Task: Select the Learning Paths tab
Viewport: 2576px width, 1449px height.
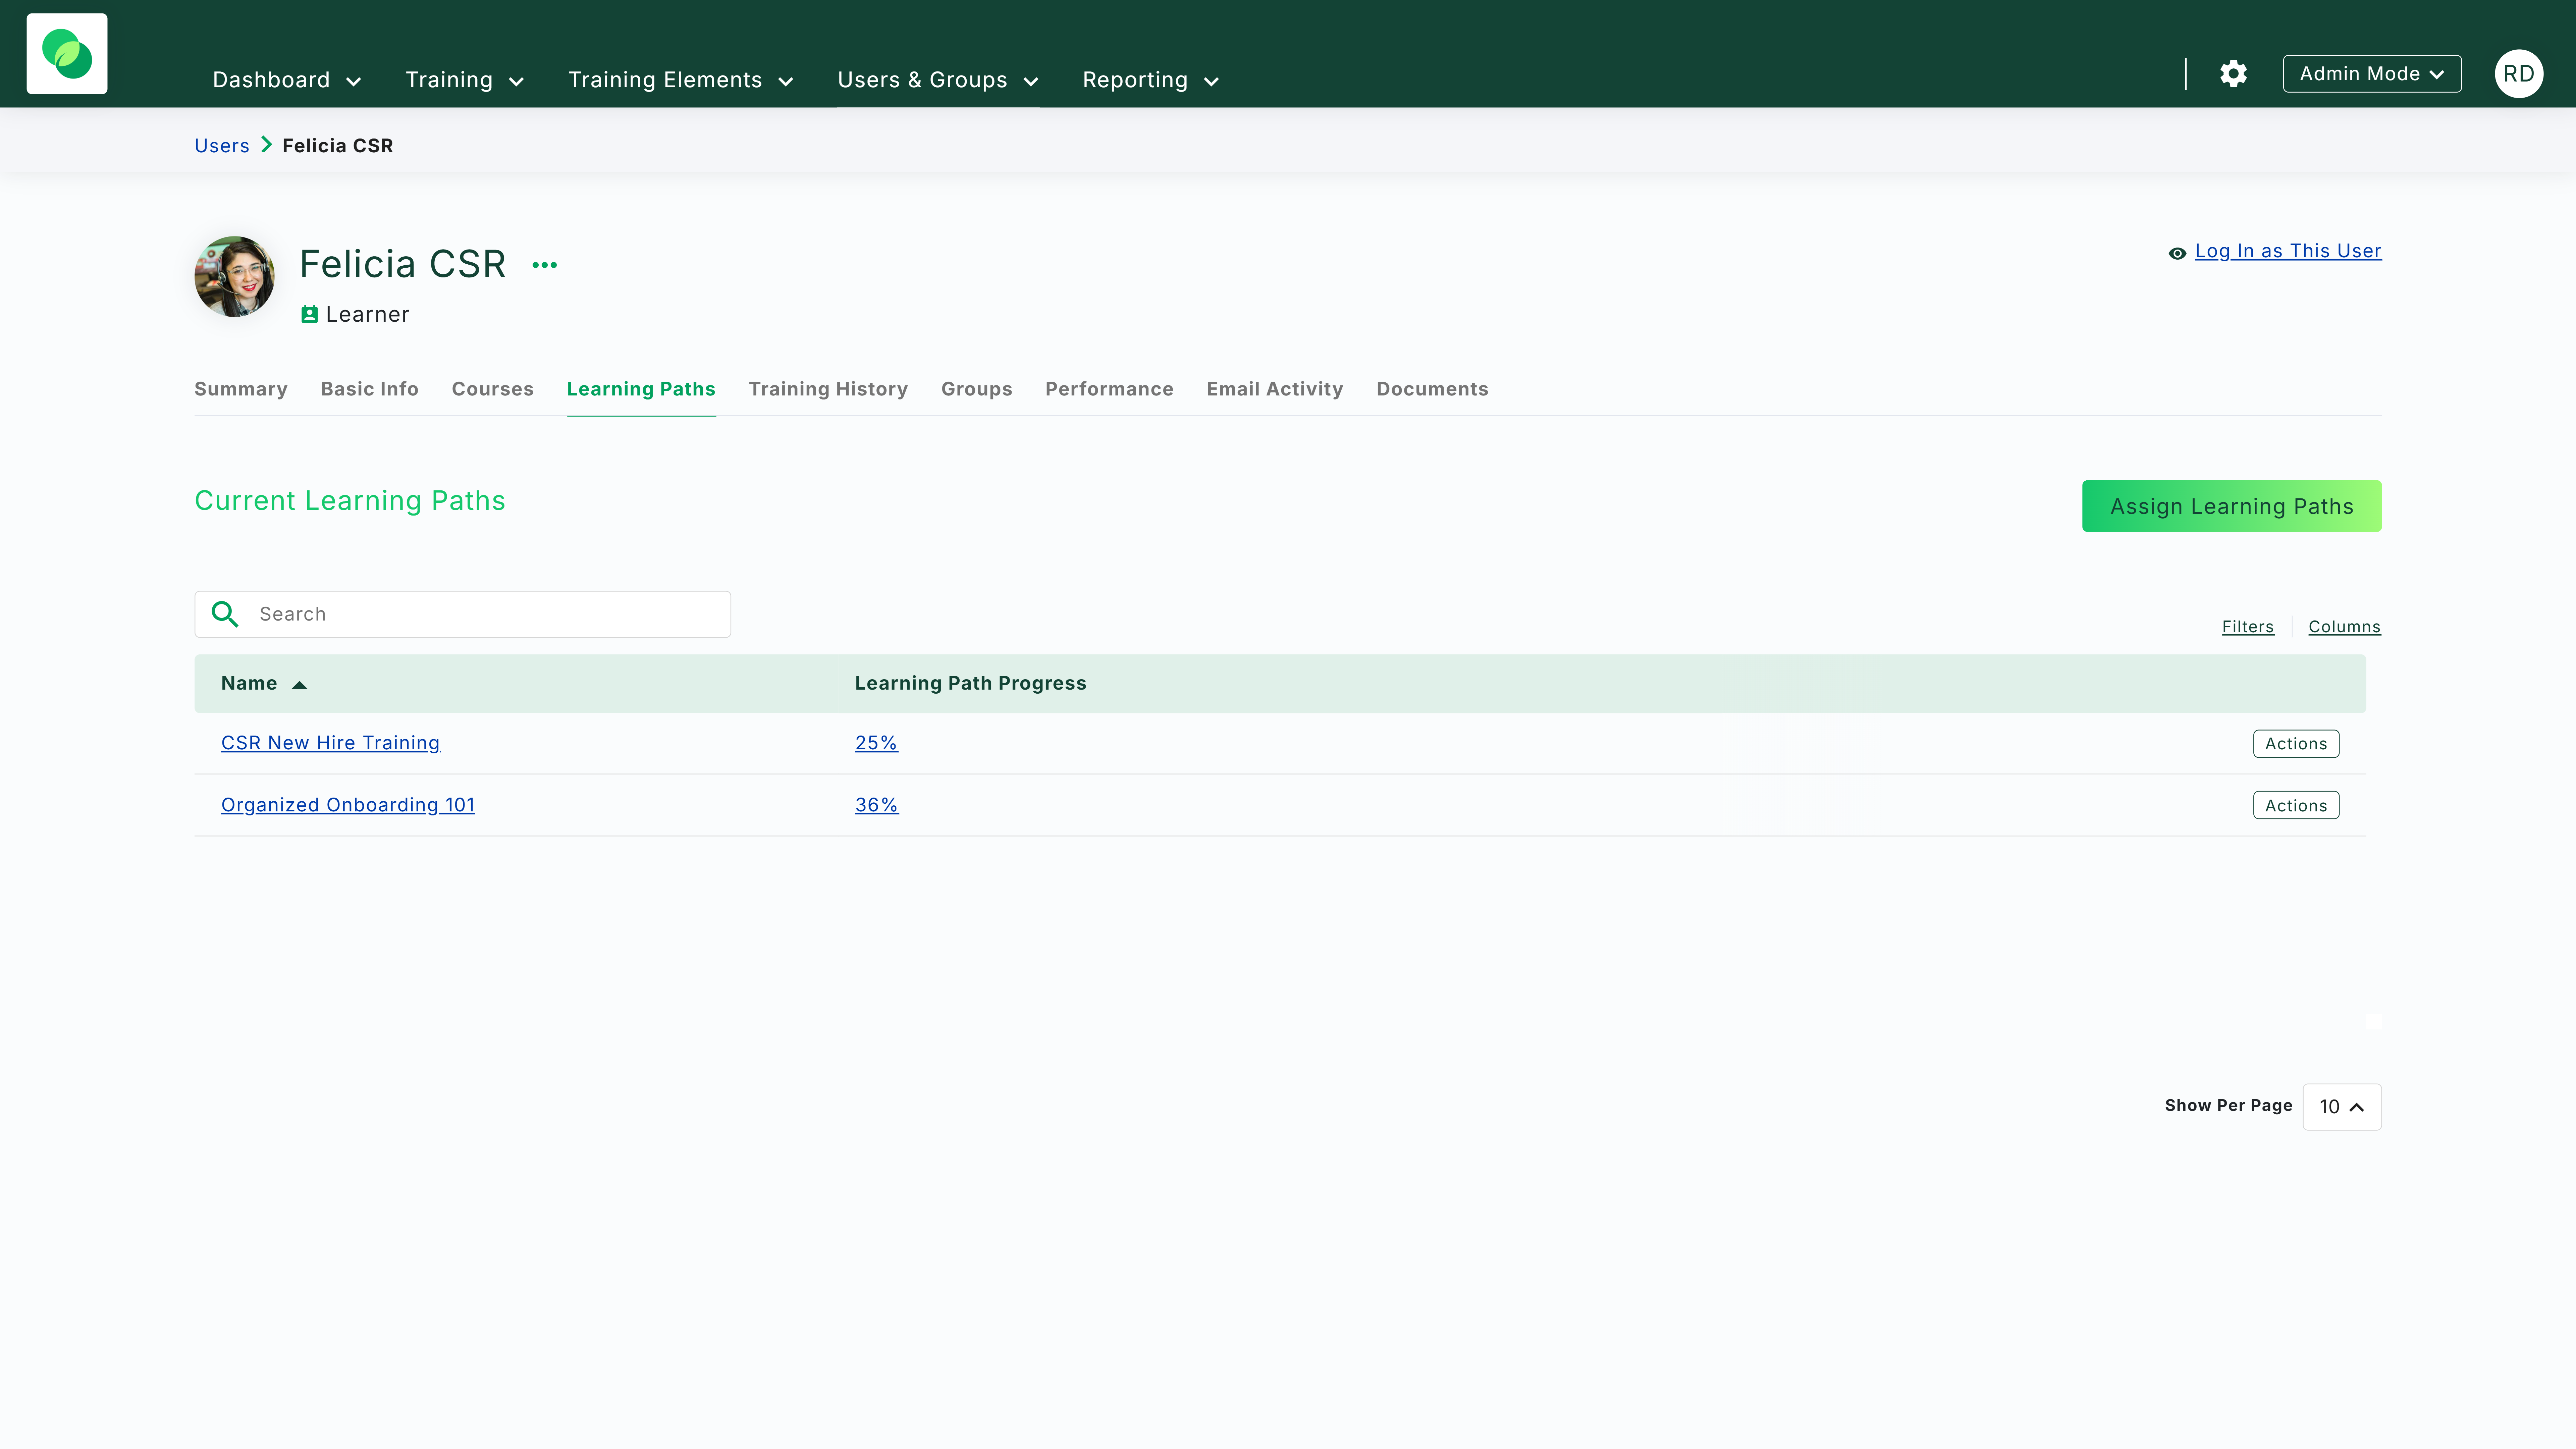Action: [641, 389]
